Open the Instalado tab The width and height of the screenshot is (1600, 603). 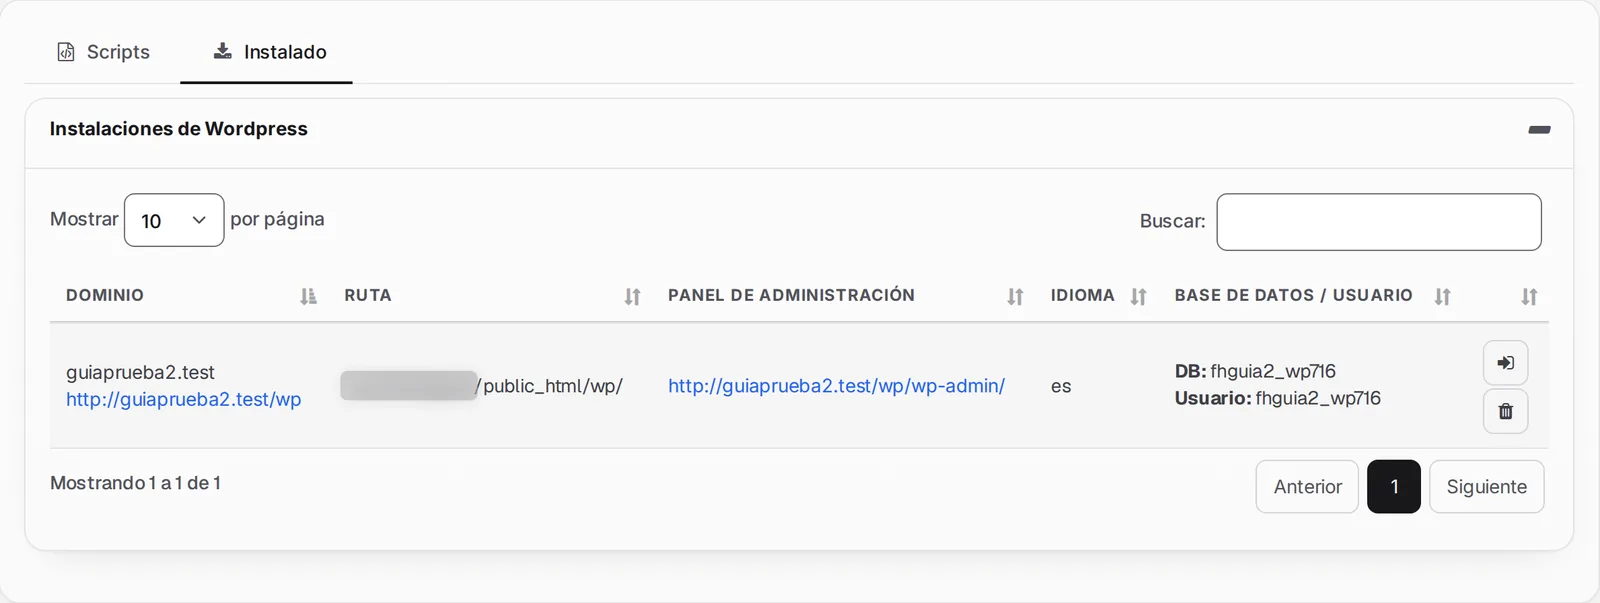click(270, 52)
